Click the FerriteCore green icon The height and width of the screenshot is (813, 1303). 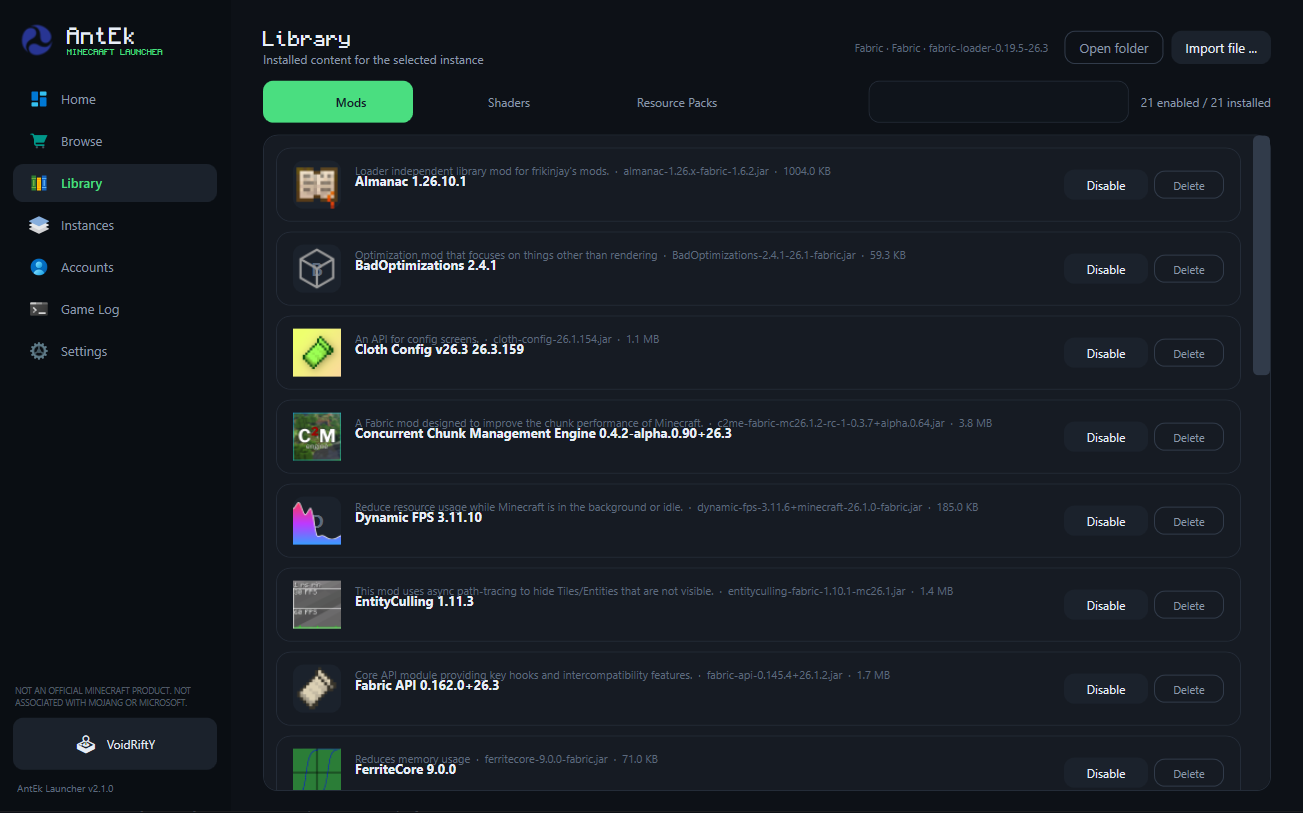click(x=317, y=769)
